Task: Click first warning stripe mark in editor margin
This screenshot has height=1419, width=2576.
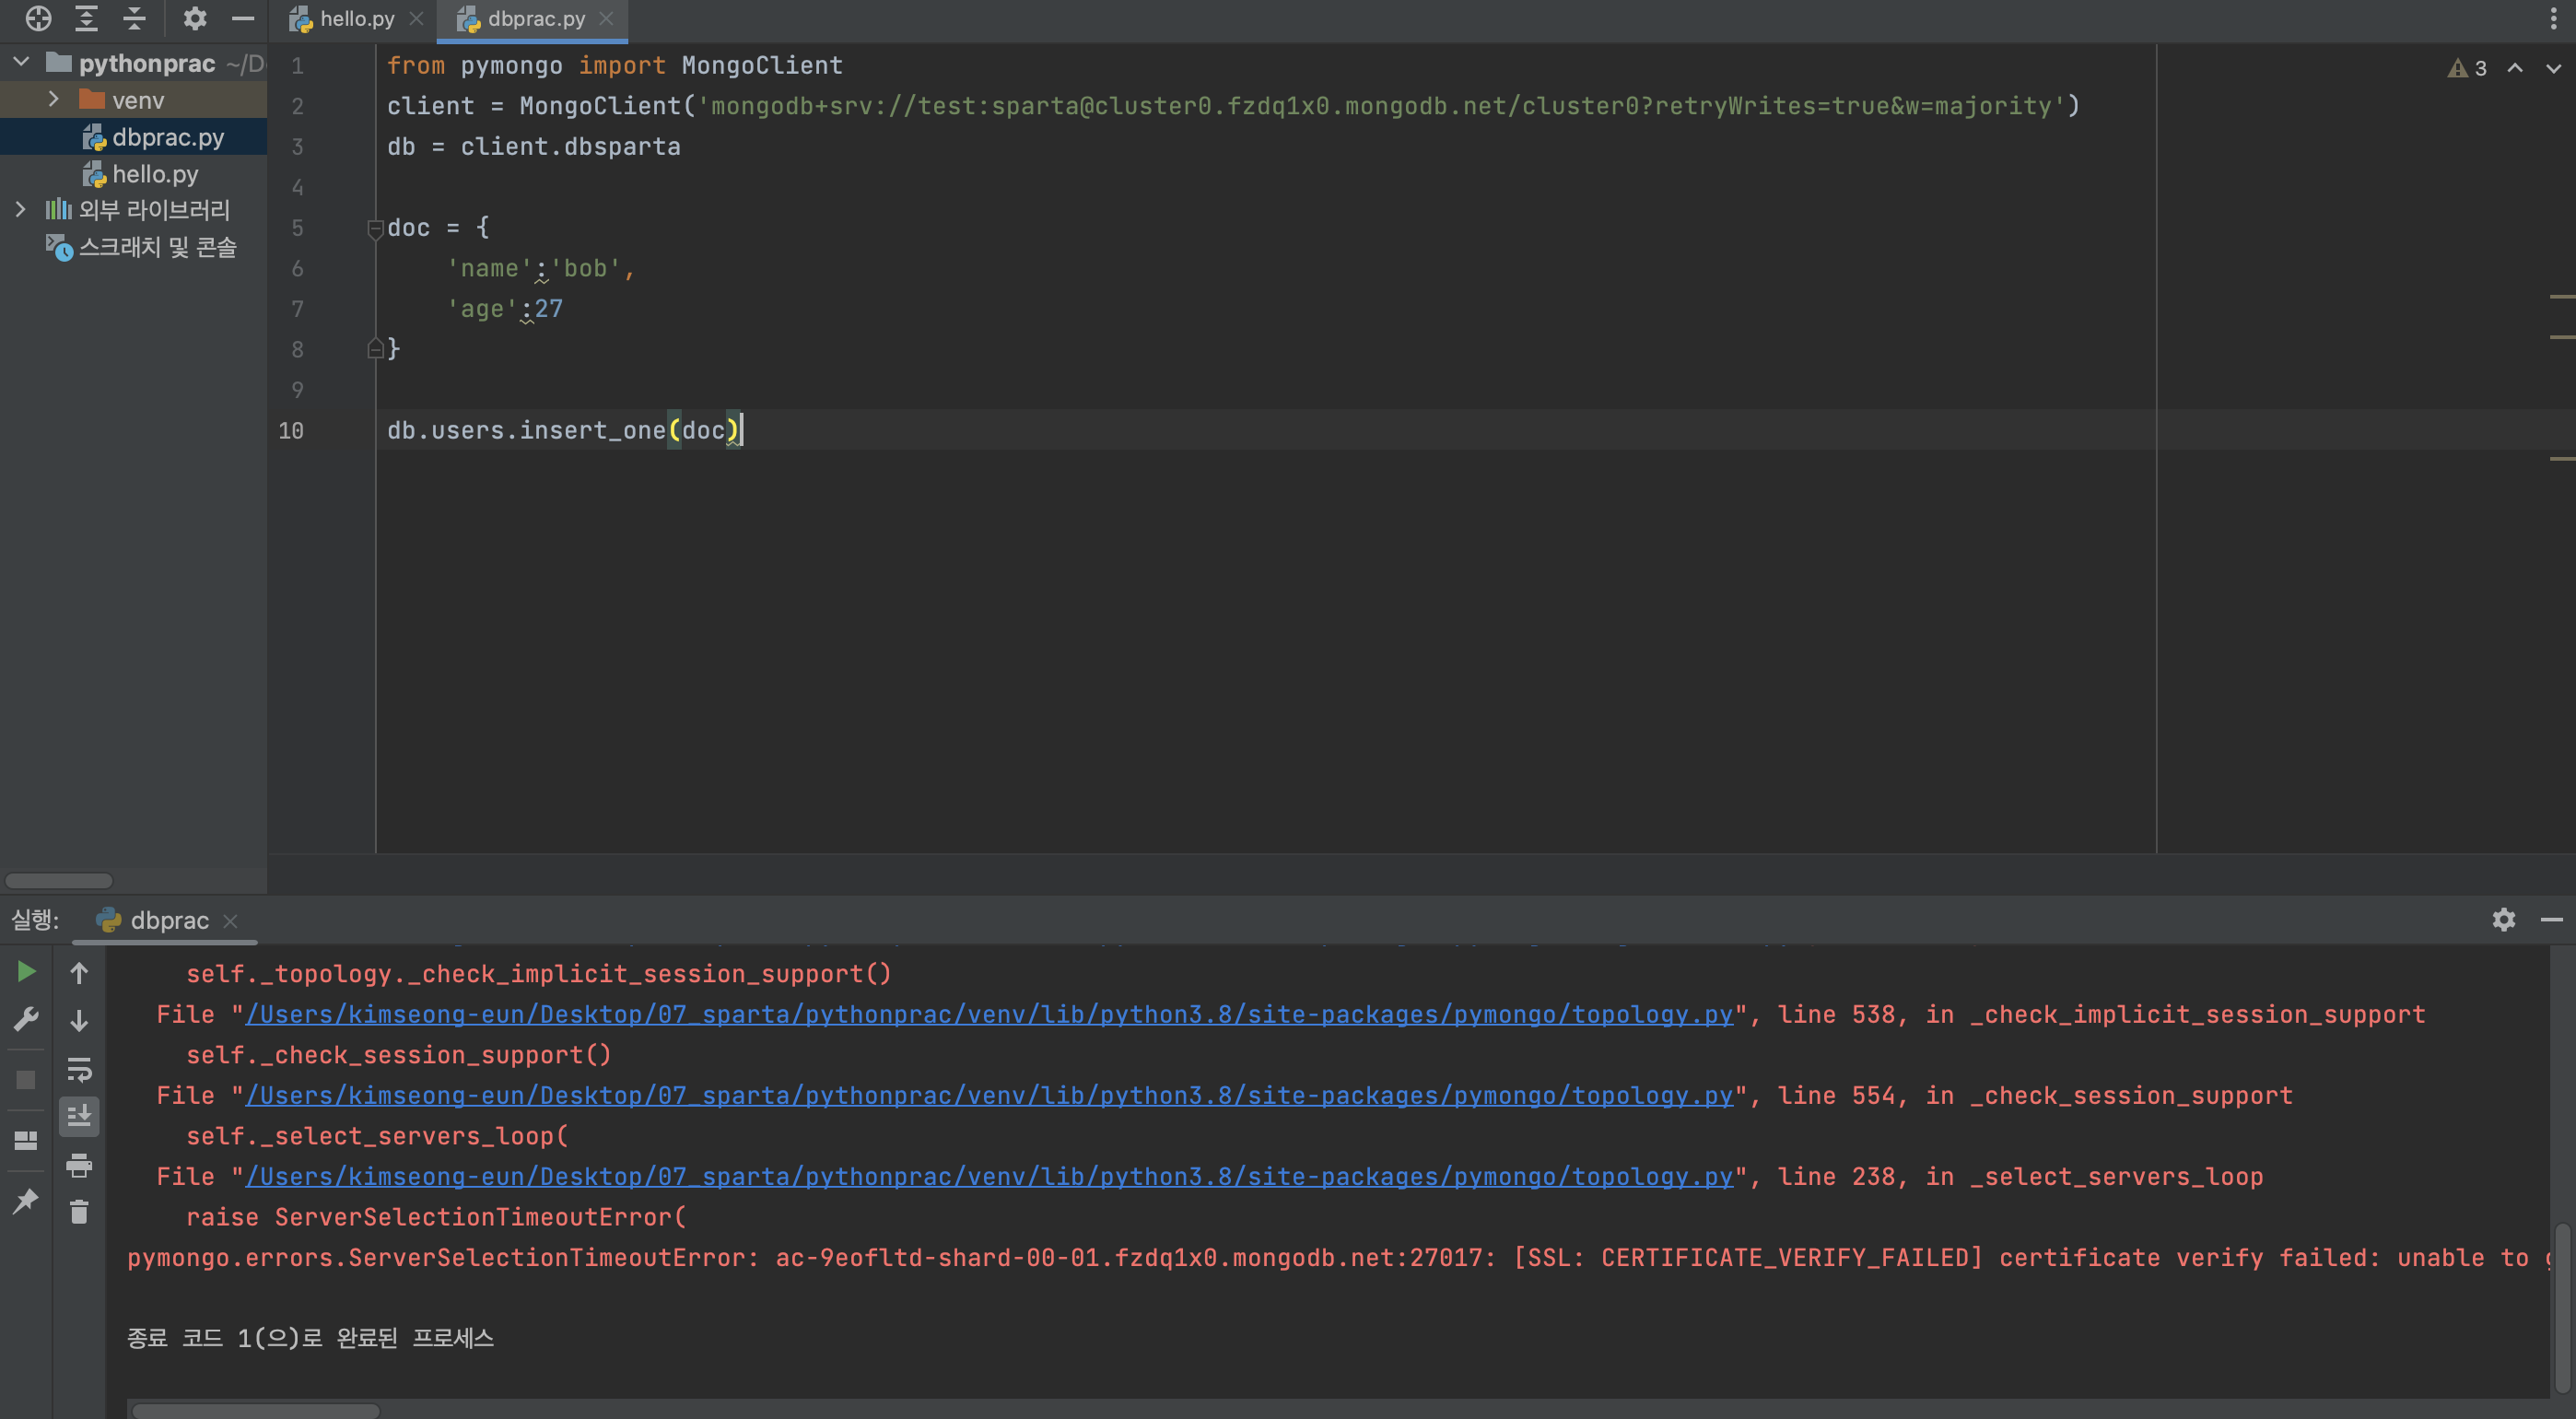Action: click(x=2562, y=296)
